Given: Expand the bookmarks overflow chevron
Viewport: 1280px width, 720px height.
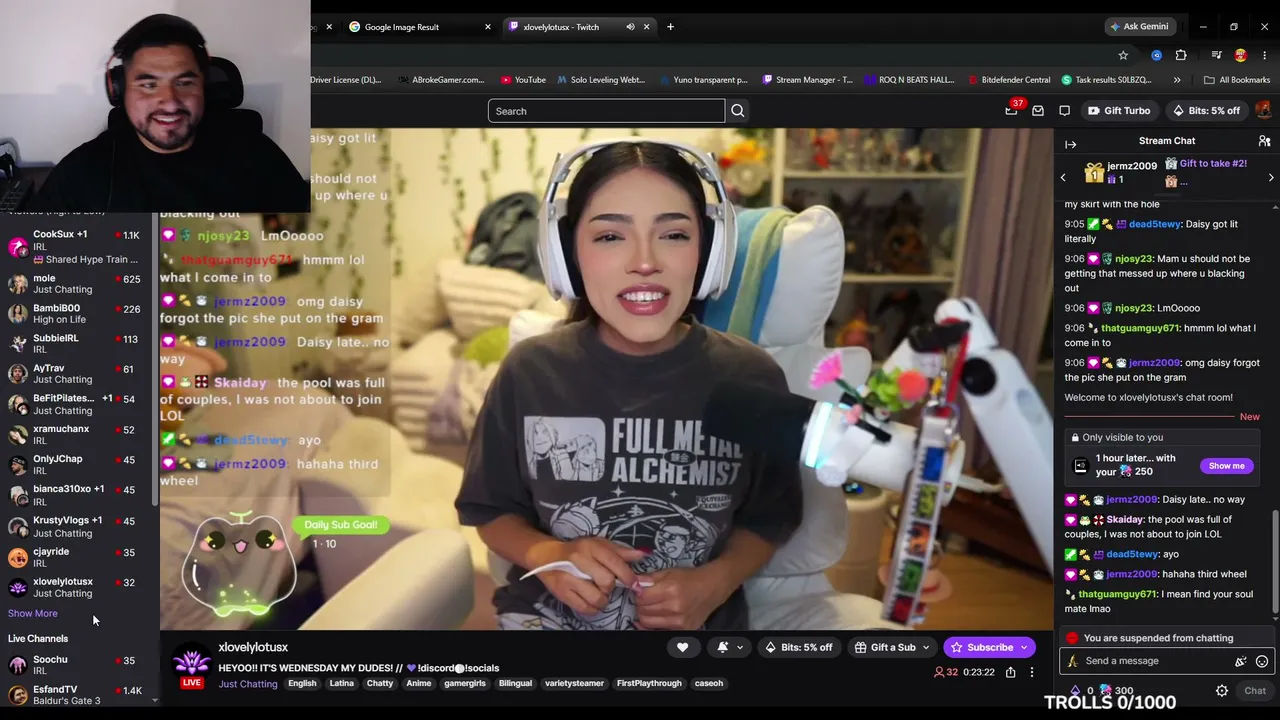Looking at the screenshot, I should click(1177, 80).
